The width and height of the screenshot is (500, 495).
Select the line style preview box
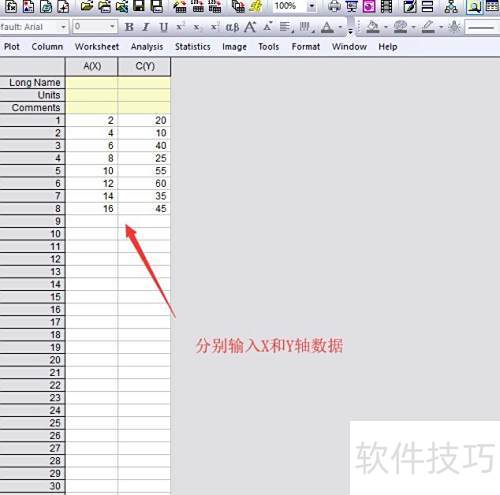tap(482, 27)
